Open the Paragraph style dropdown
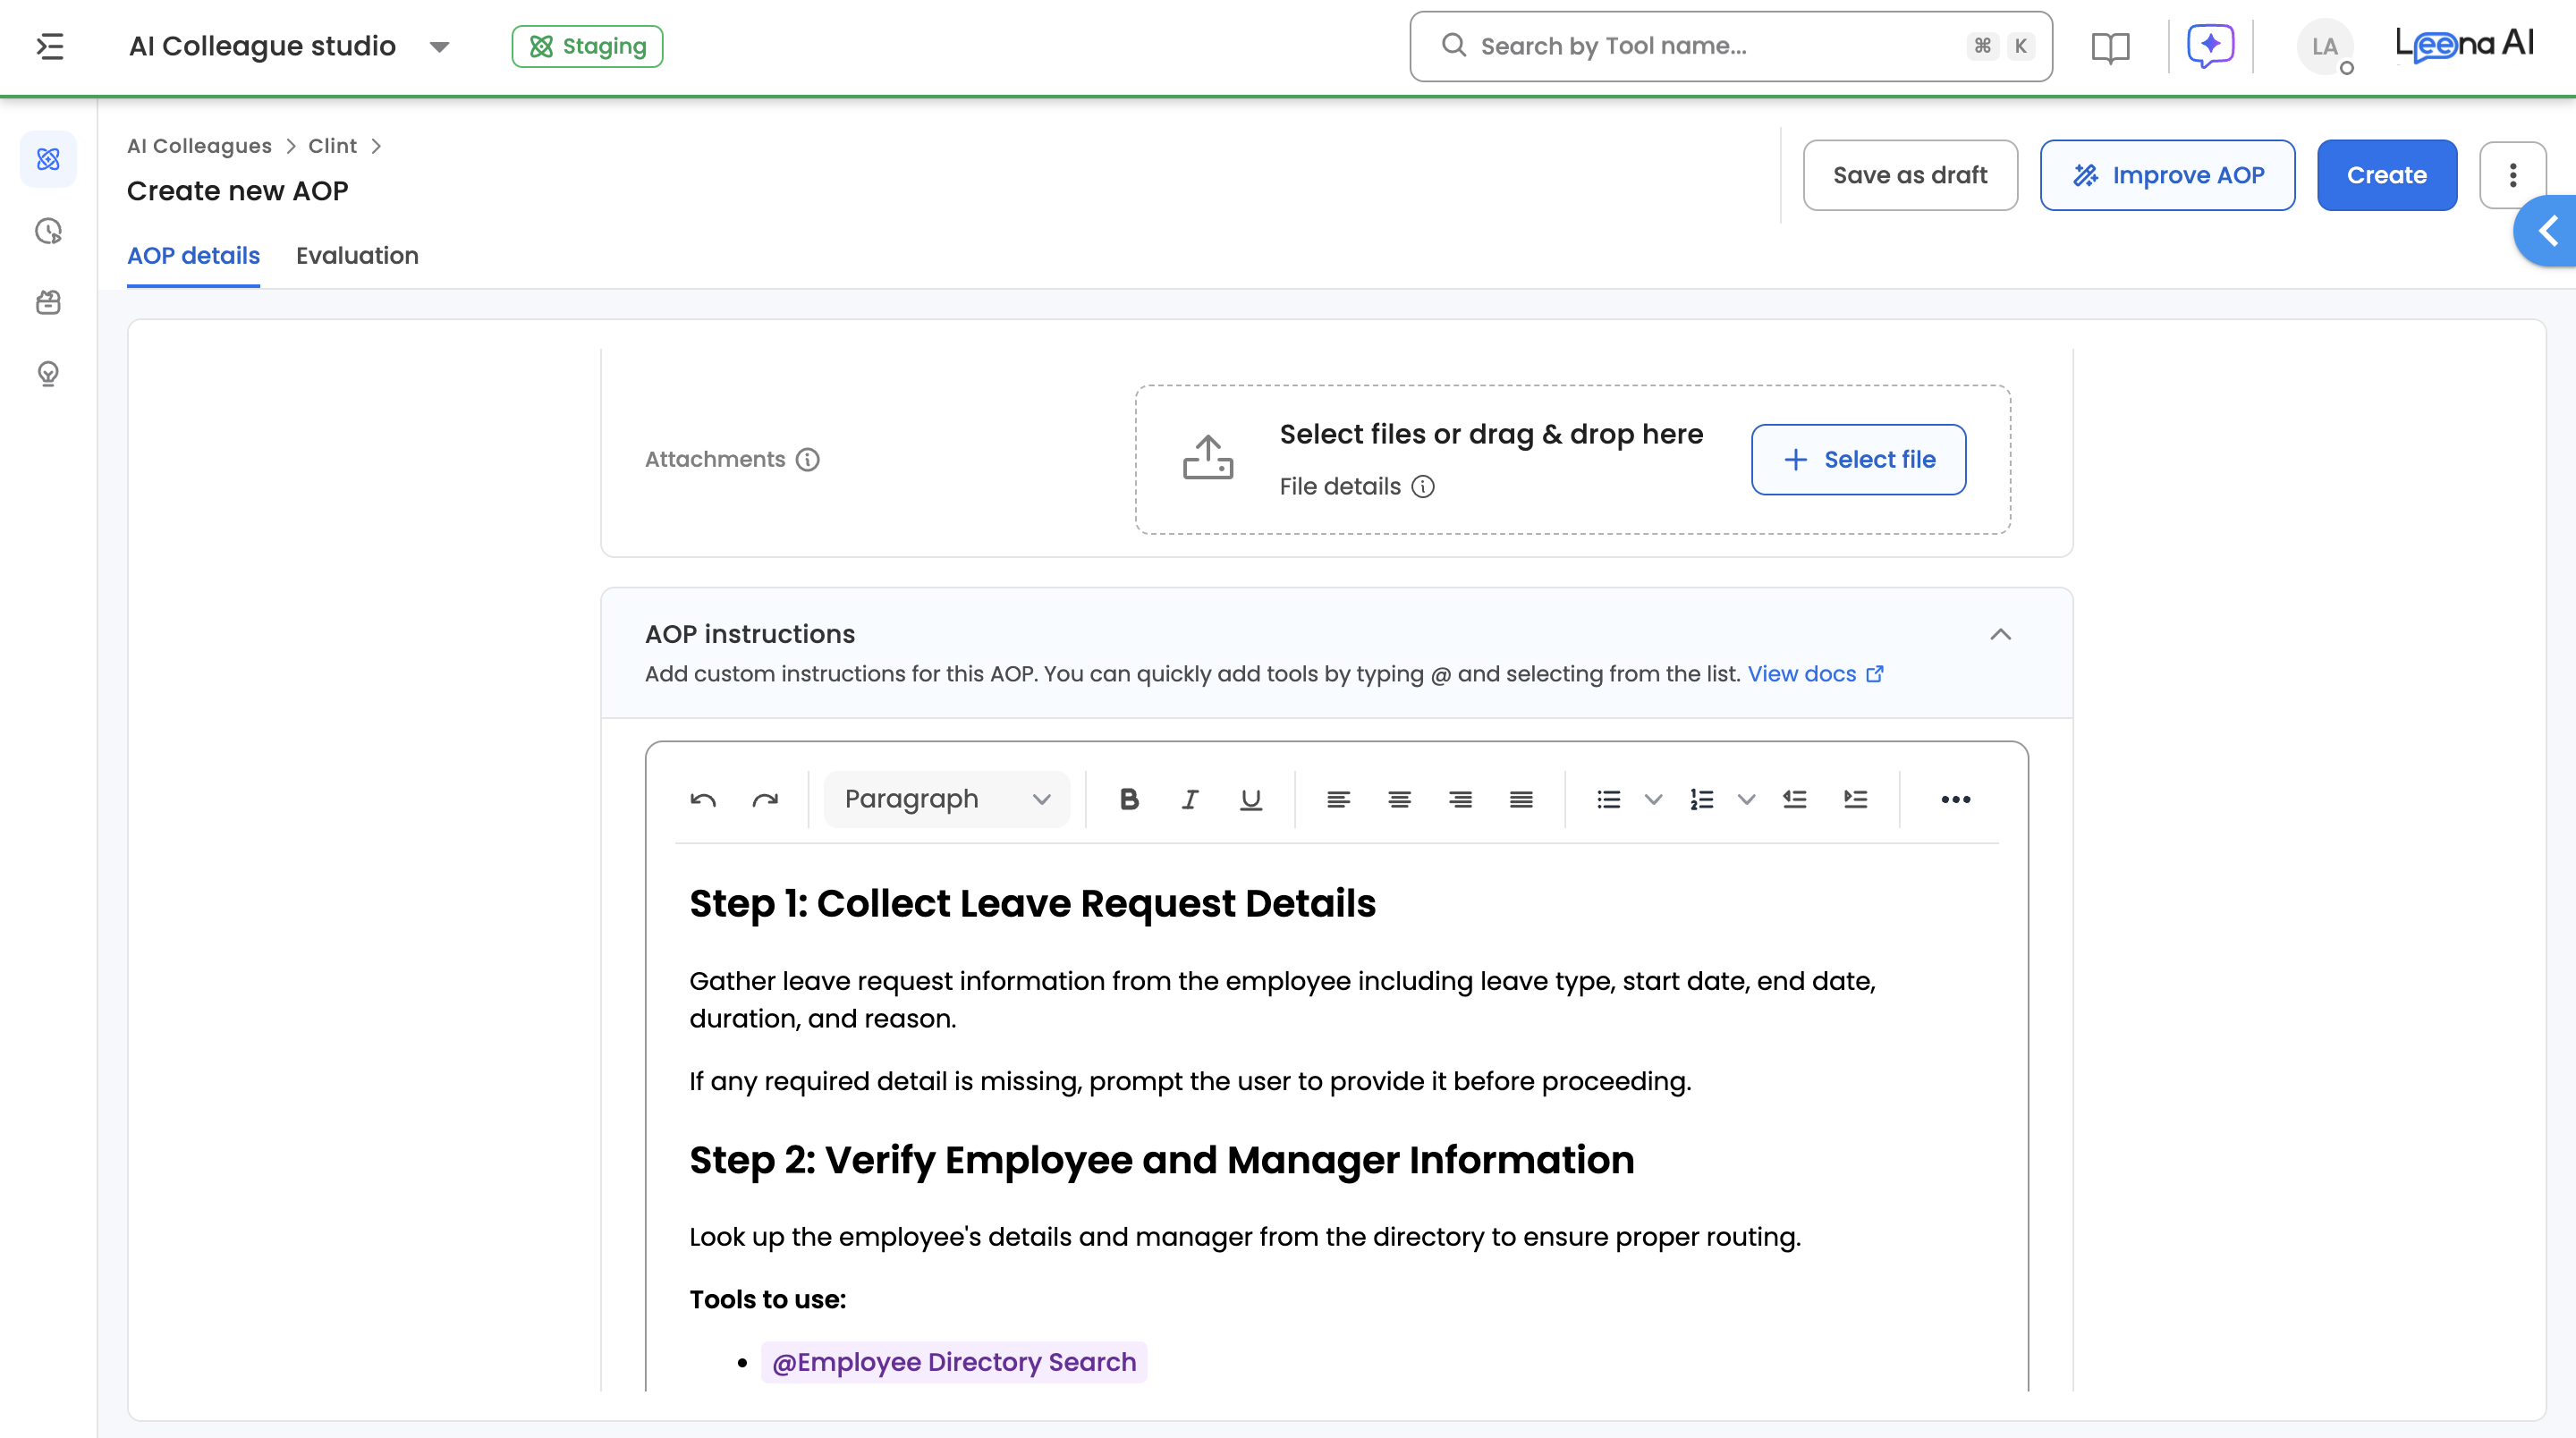 click(x=946, y=799)
